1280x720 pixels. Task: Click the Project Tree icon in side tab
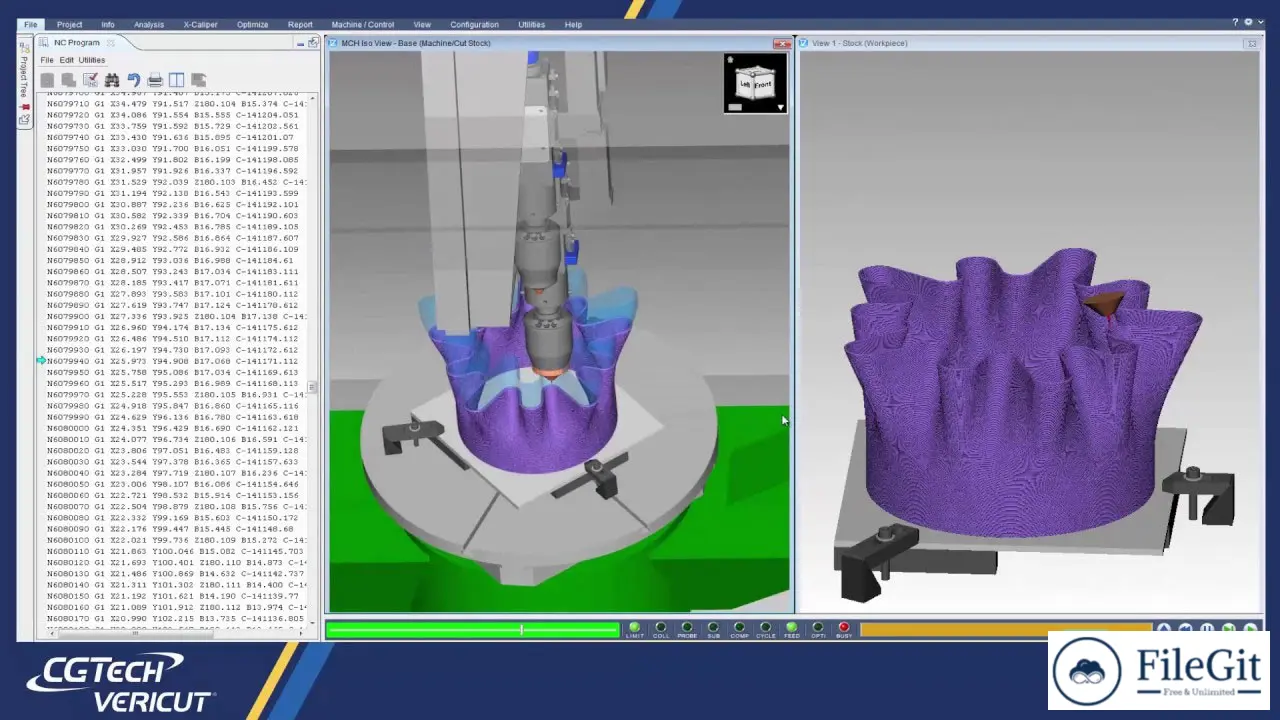tap(24, 46)
